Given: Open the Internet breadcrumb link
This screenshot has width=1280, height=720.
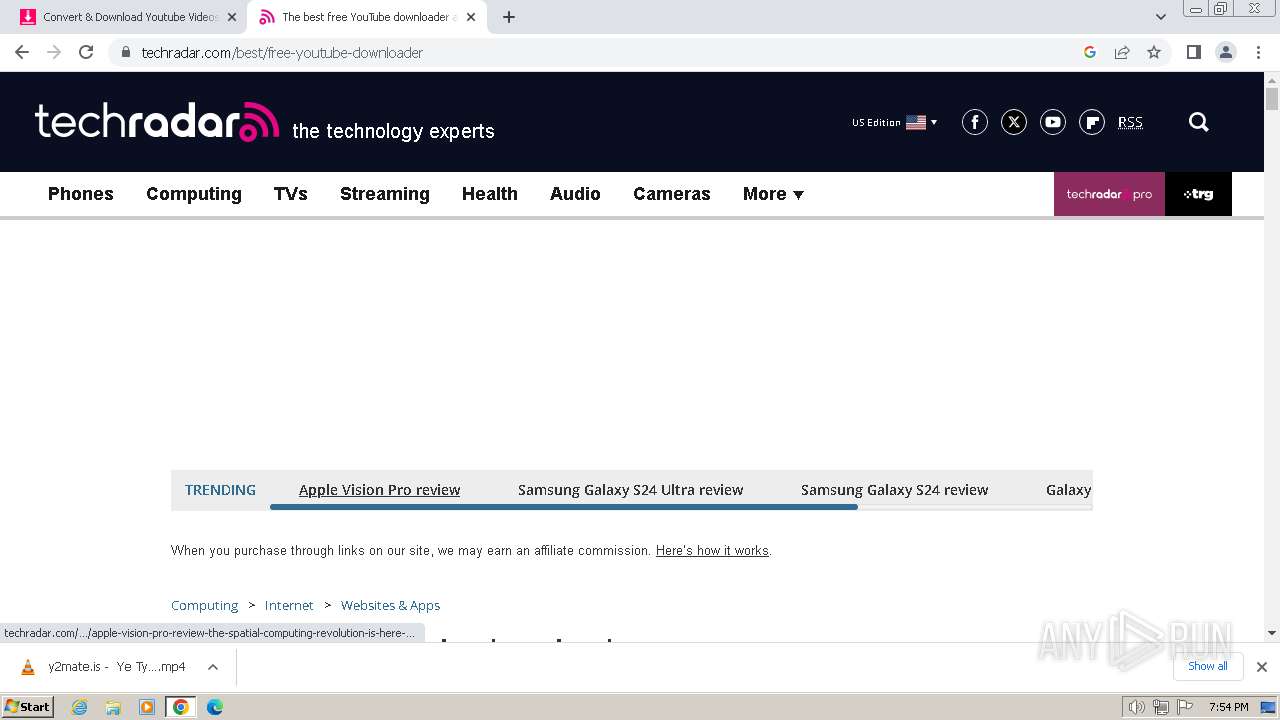Looking at the screenshot, I should click(x=289, y=605).
